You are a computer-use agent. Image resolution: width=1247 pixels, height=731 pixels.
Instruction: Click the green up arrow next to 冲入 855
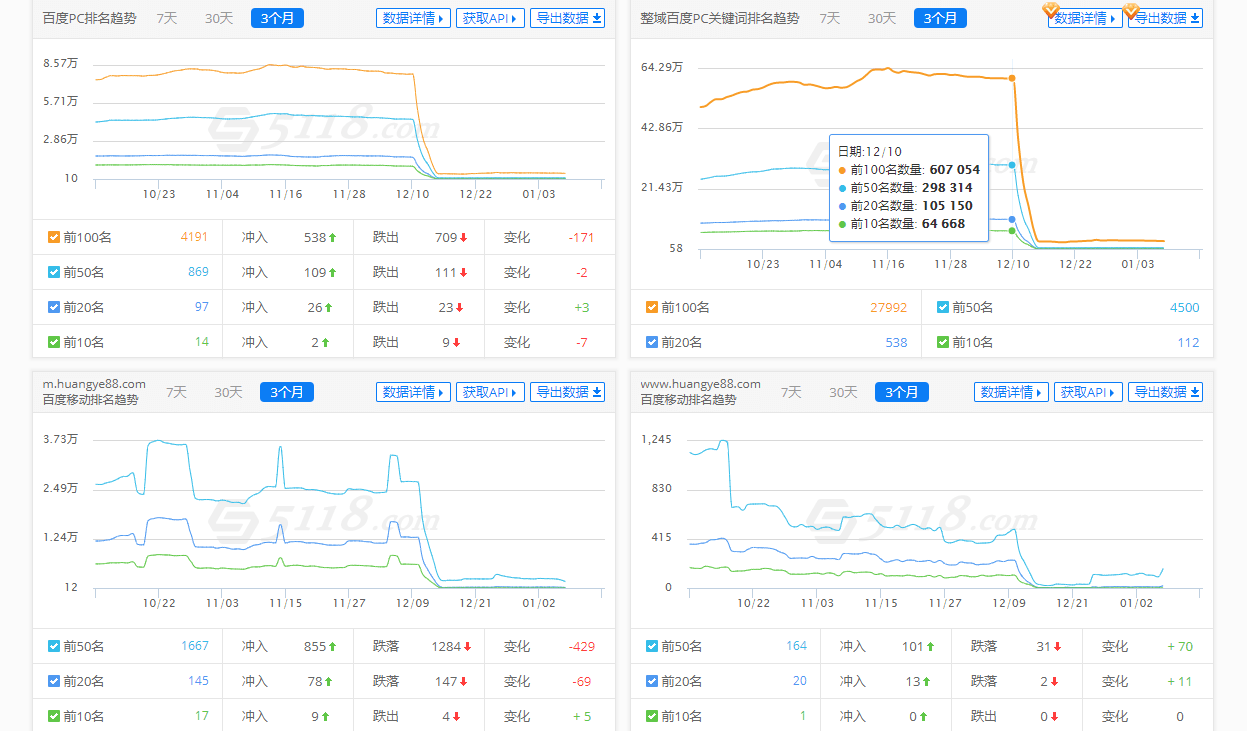click(332, 647)
